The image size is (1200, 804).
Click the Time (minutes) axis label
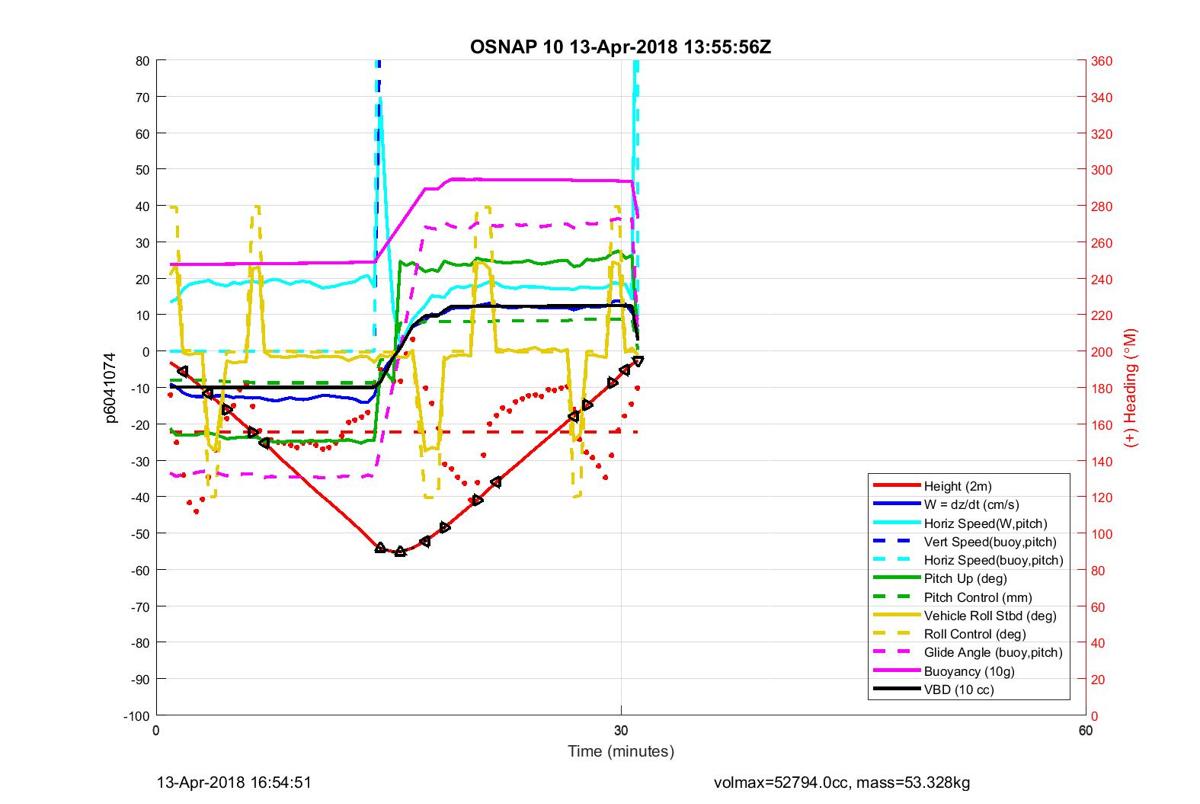620,751
